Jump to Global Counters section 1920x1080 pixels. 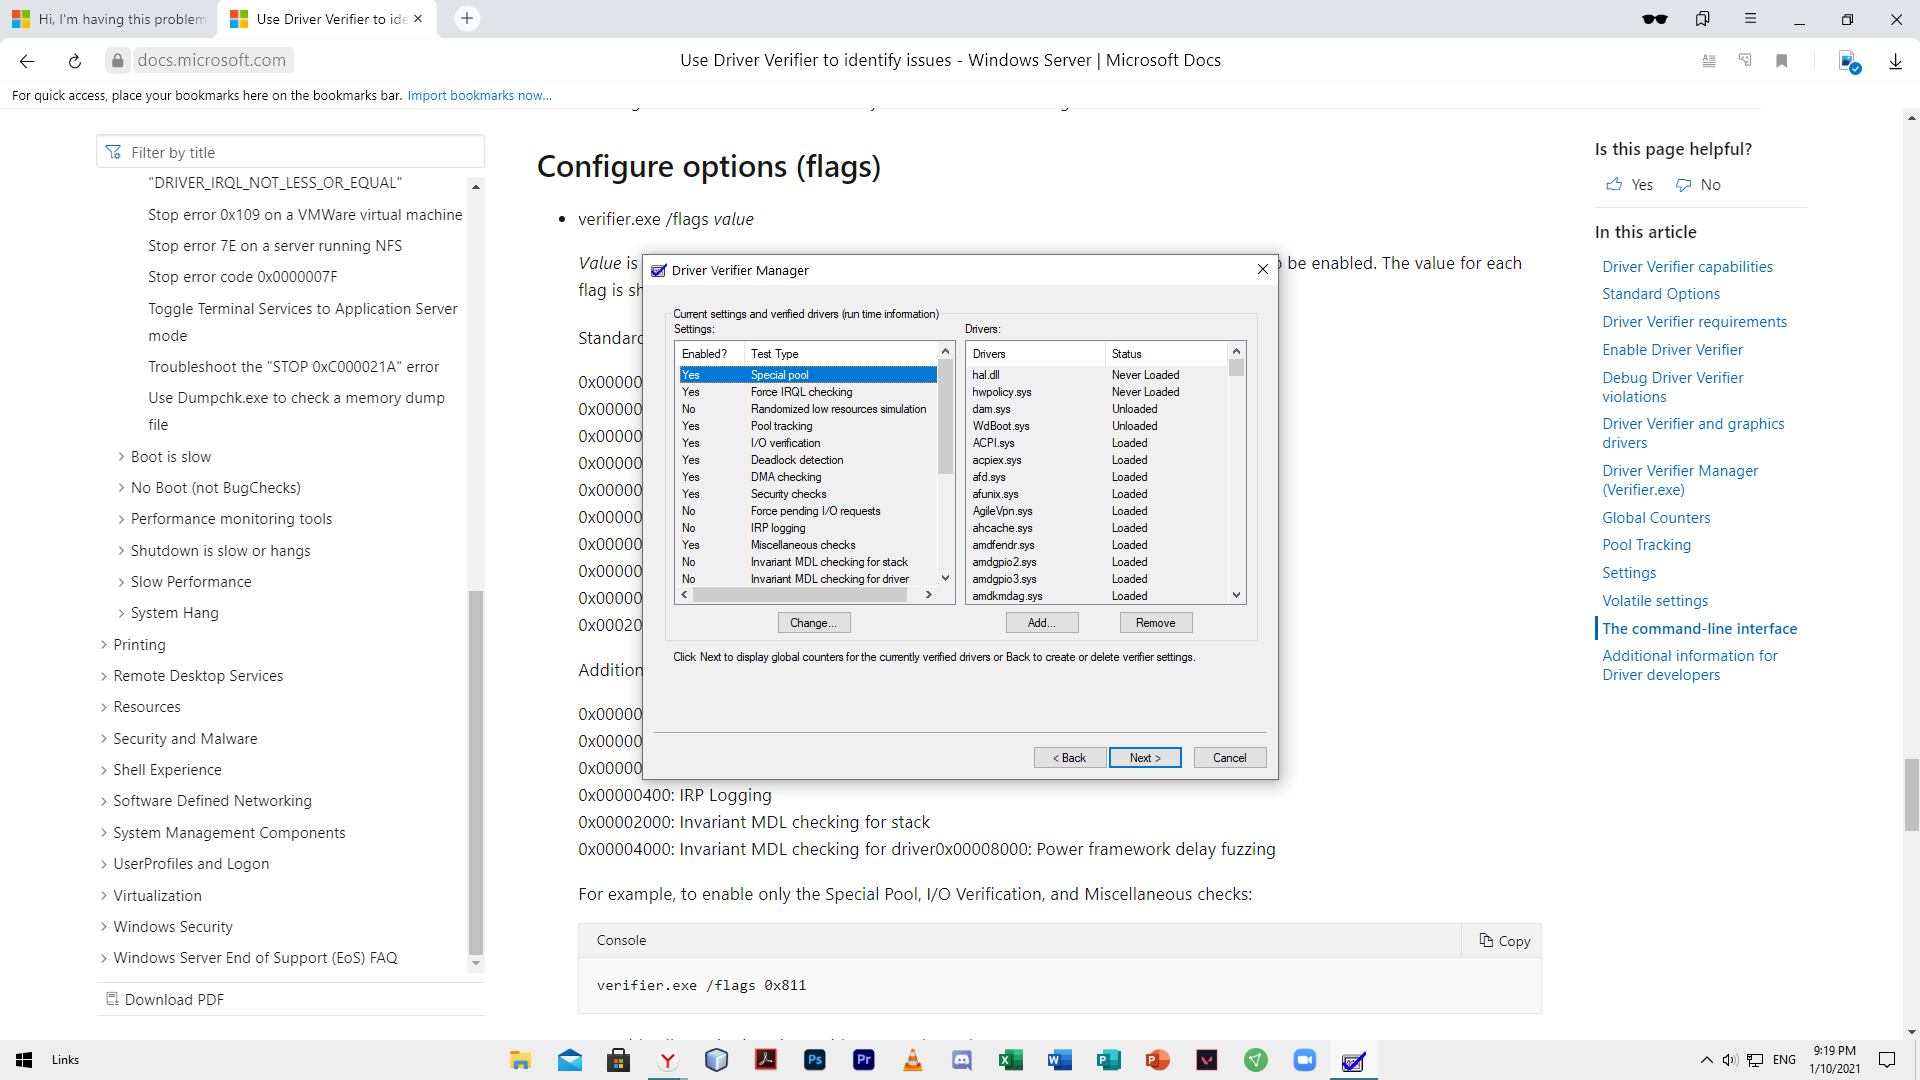point(1656,518)
